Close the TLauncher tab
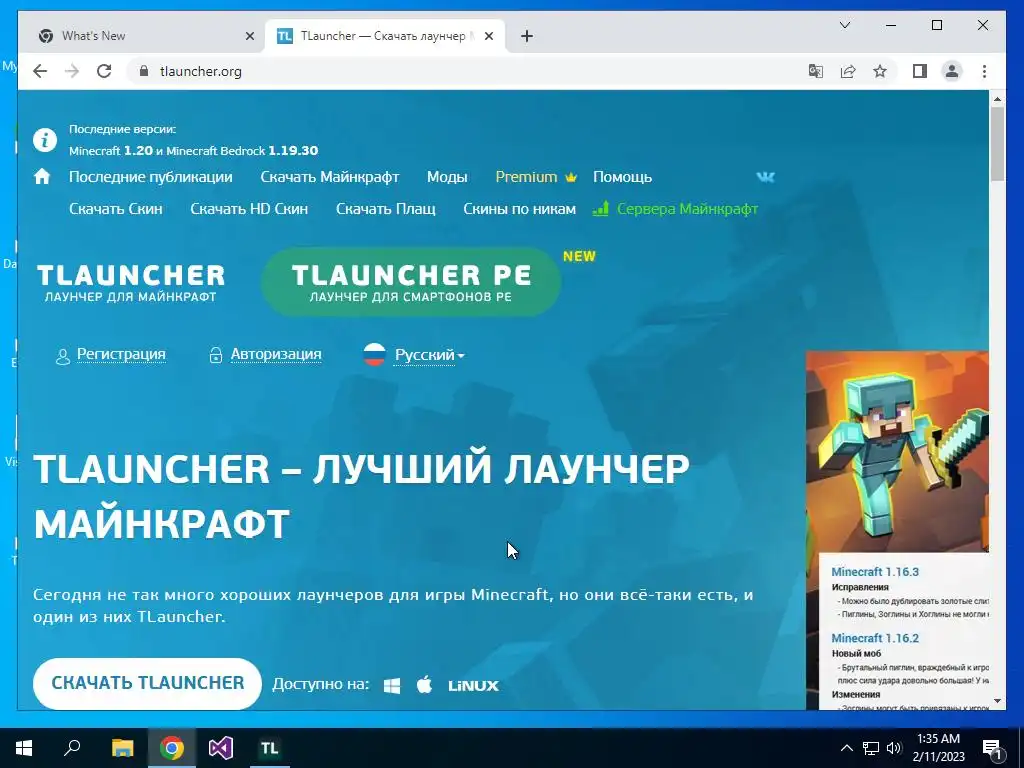This screenshot has width=1024, height=768. click(488, 37)
